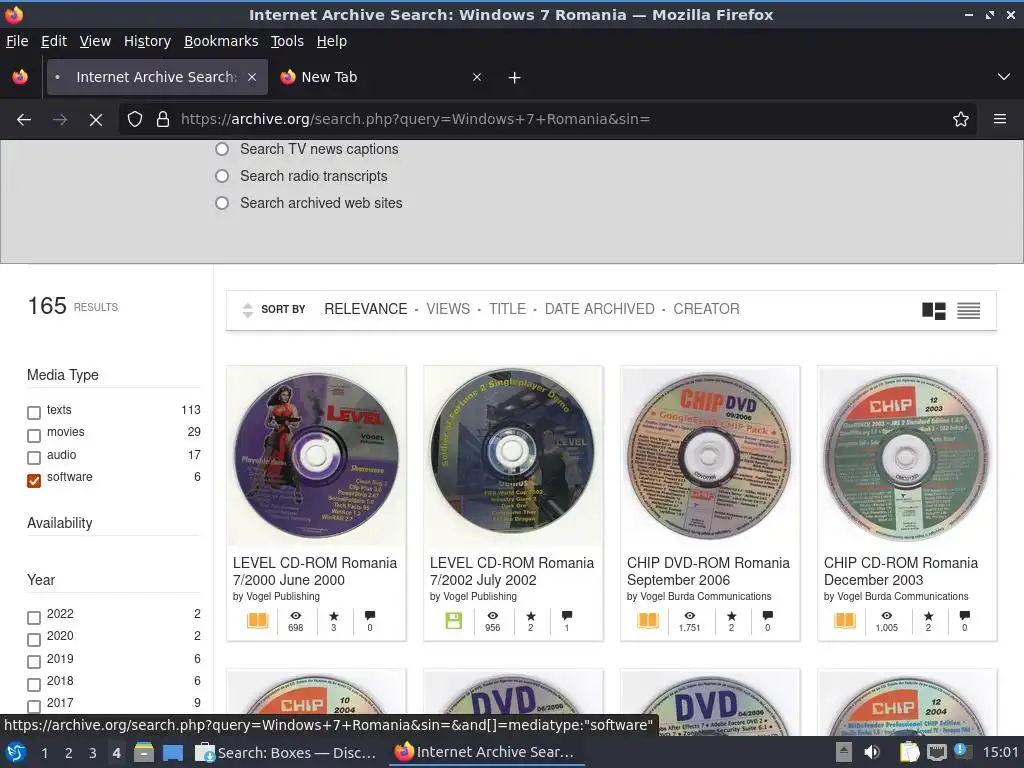Open Search: Boxes Discover taskbar window

287,752
